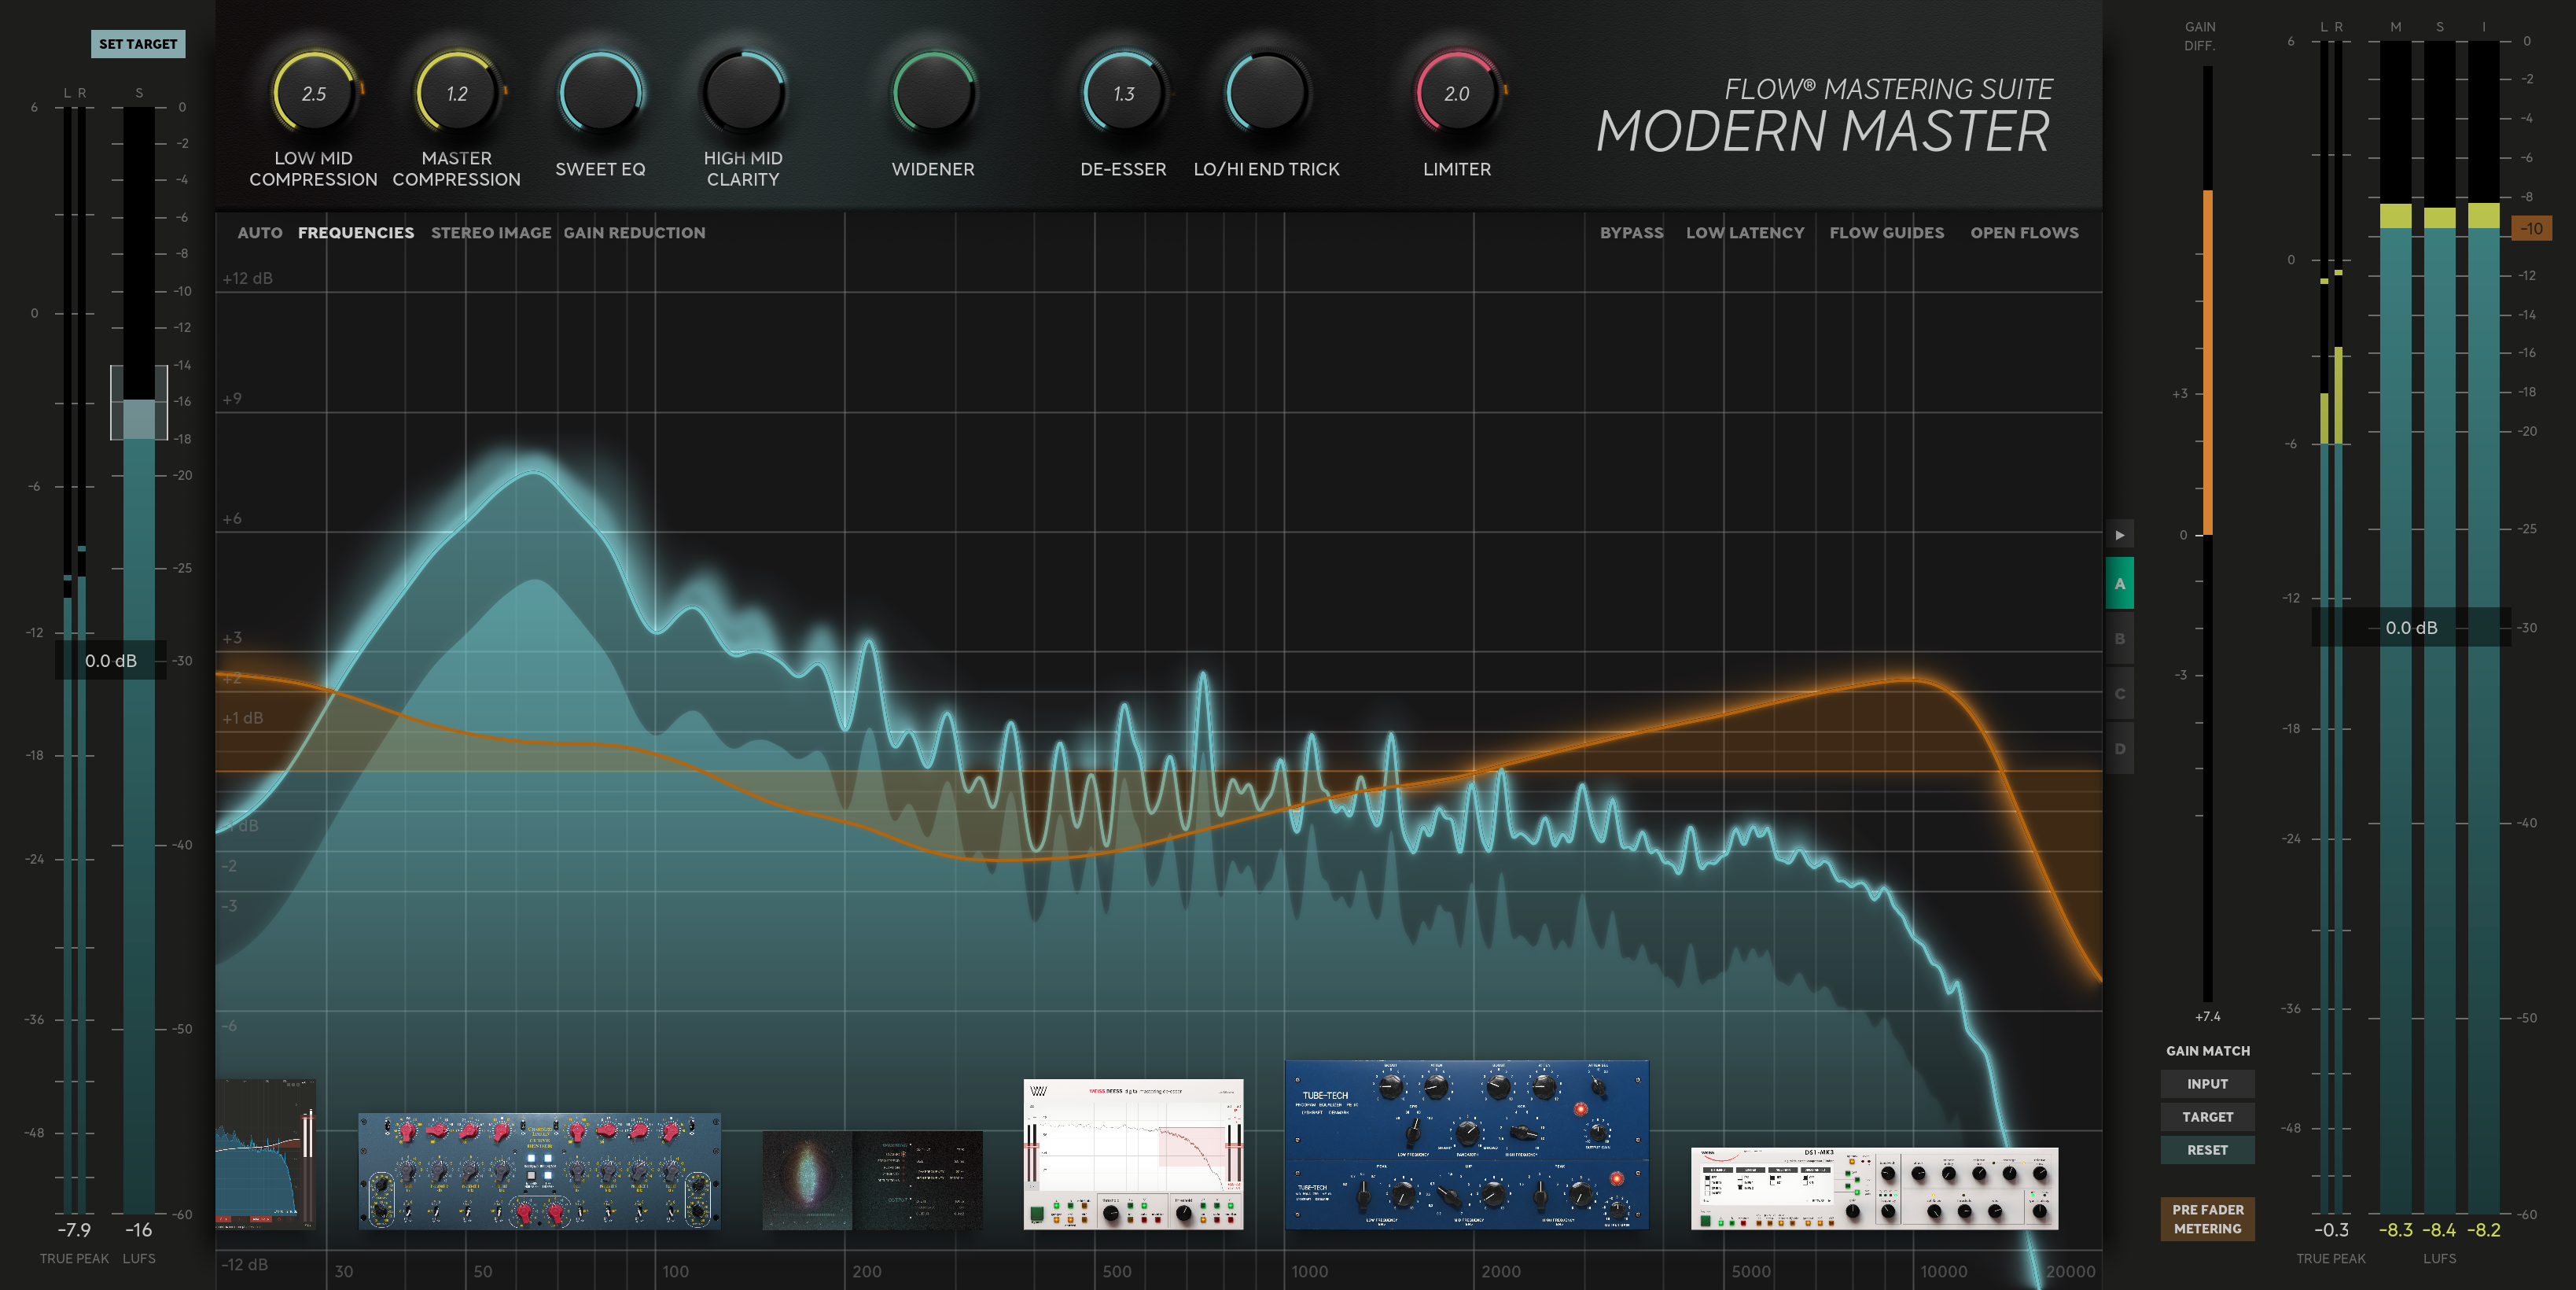Click the orange -10 LUFS target marker
The height and width of the screenshot is (1290, 2576).
click(2531, 229)
